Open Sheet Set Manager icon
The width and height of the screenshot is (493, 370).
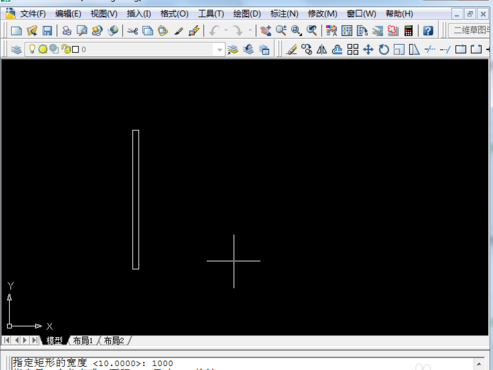pos(378,31)
